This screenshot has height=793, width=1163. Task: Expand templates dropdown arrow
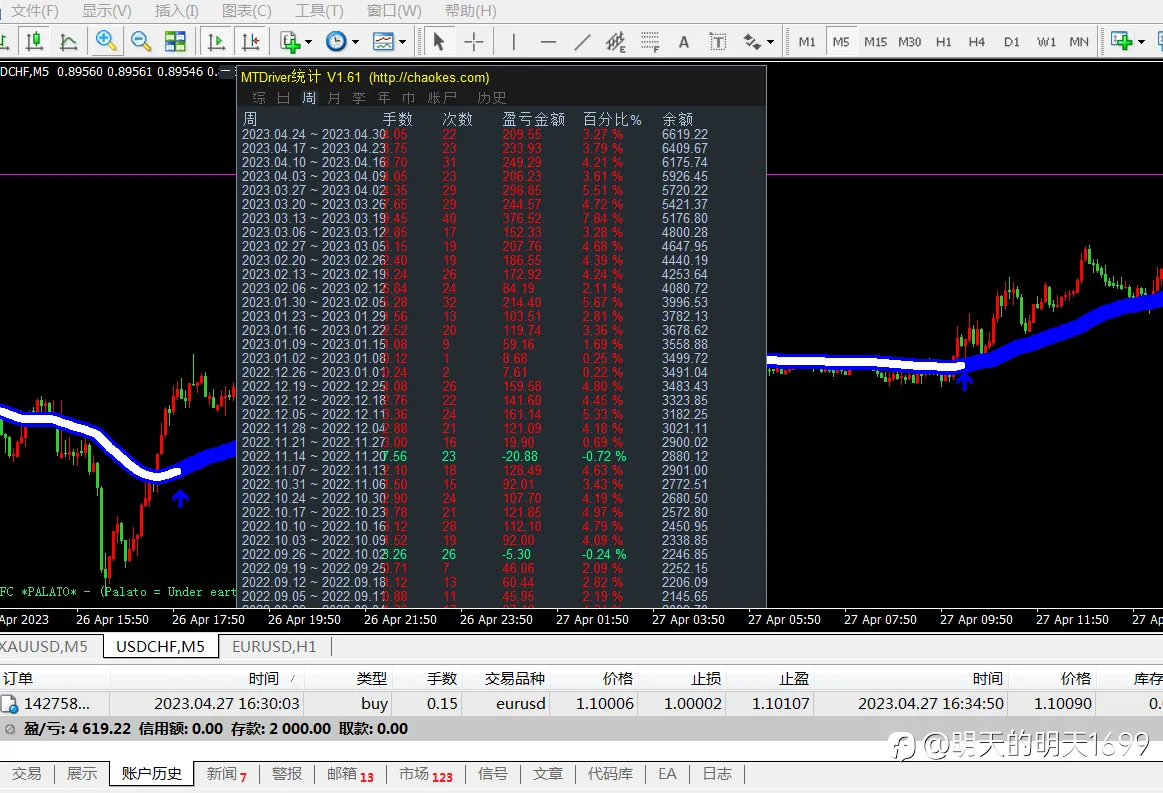[402, 42]
